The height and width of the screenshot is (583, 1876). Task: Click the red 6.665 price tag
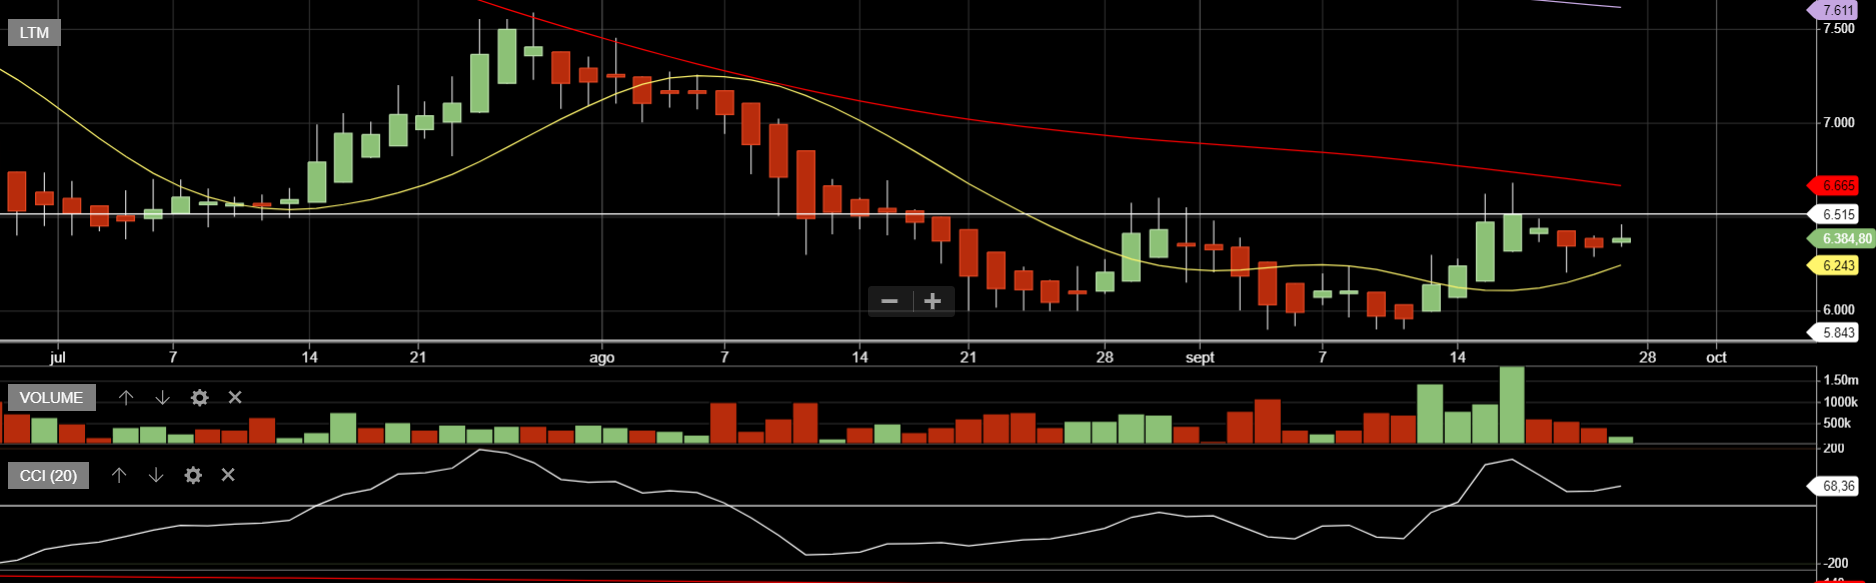coord(1833,185)
